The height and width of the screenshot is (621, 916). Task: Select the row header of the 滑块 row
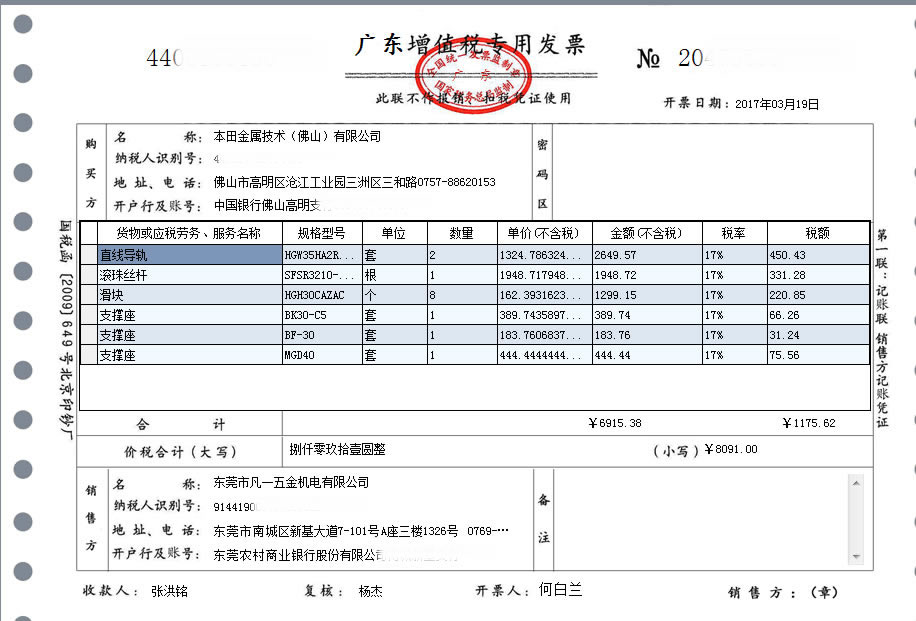[89, 294]
